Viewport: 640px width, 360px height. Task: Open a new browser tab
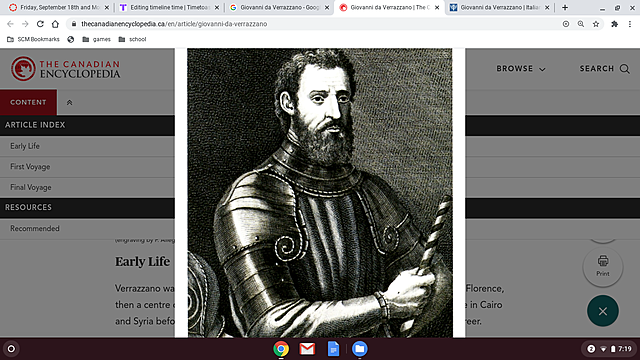tap(565, 7)
